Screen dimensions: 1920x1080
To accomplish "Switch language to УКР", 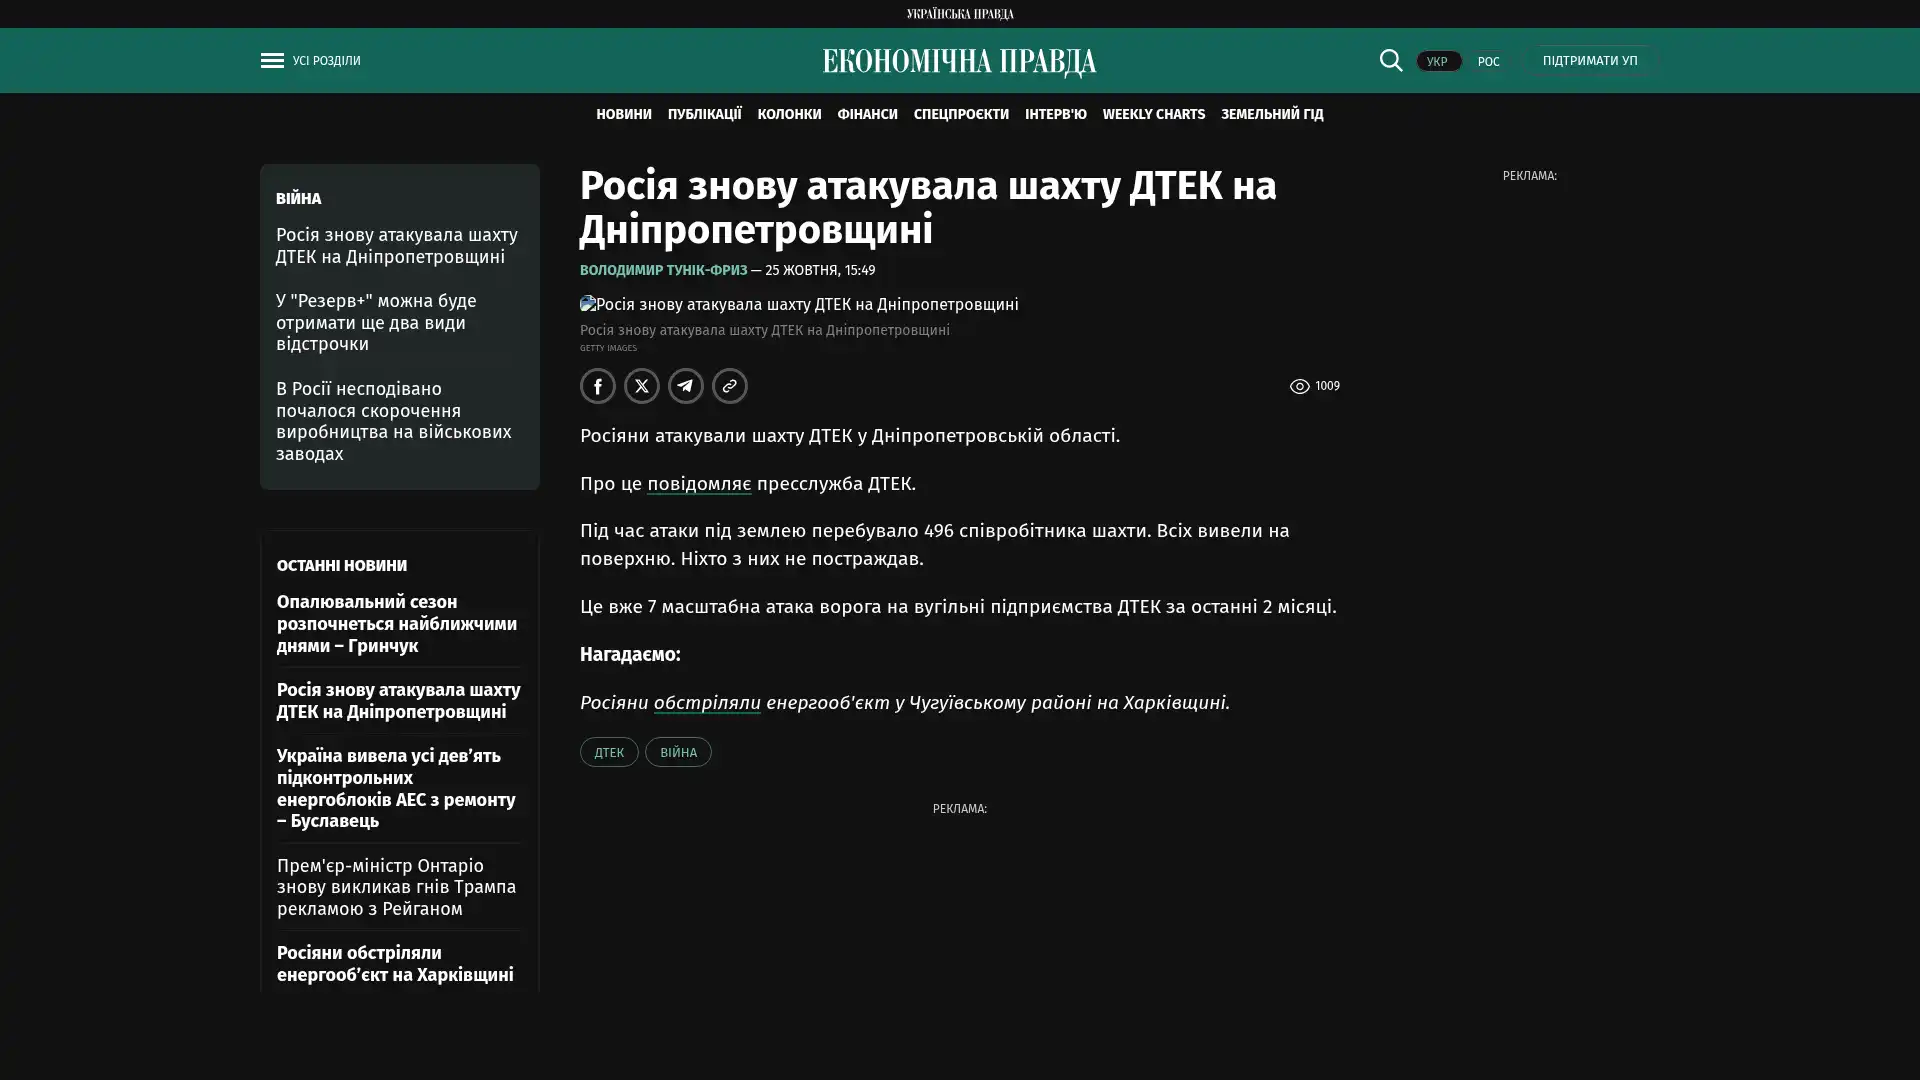I will pos(1437,61).
